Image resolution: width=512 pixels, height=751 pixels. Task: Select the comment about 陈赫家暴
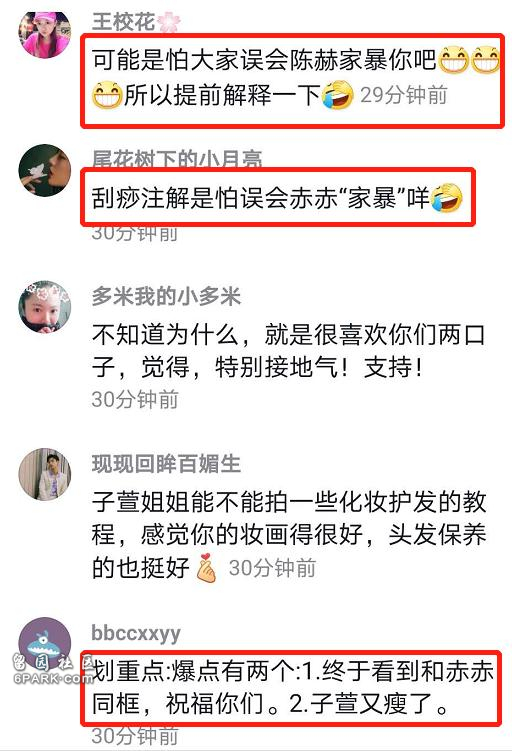(293, 78)
